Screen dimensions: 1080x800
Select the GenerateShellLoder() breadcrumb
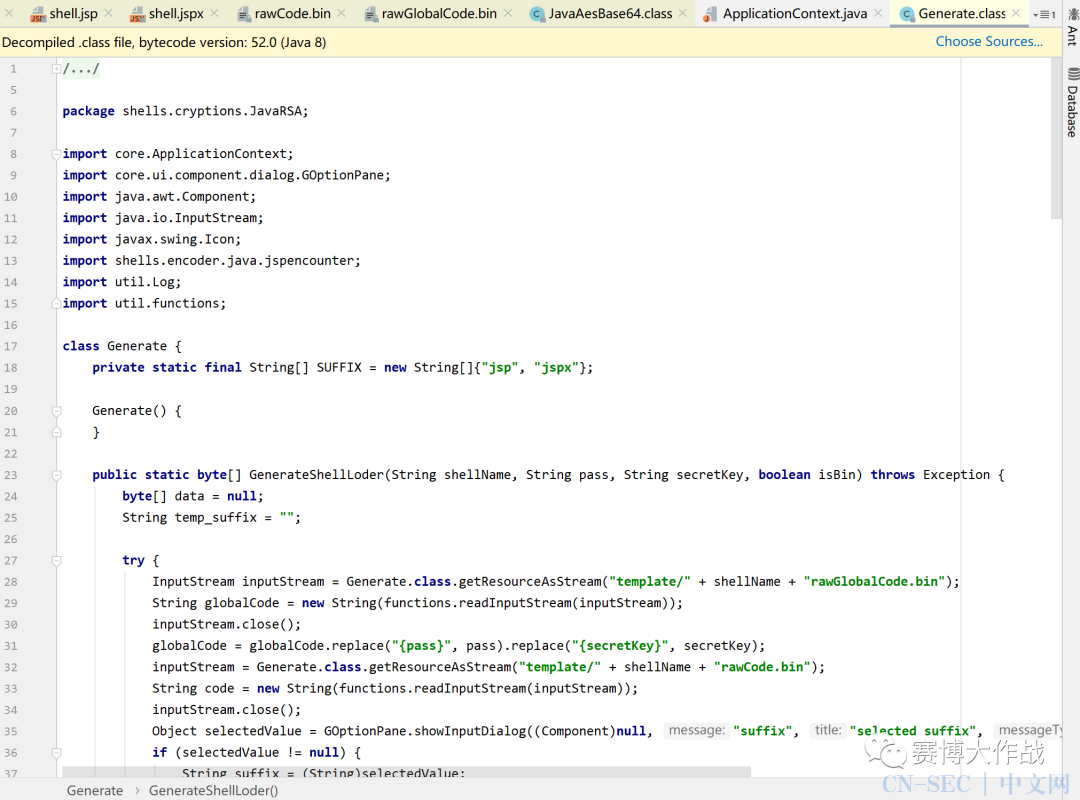pos(214,790)
